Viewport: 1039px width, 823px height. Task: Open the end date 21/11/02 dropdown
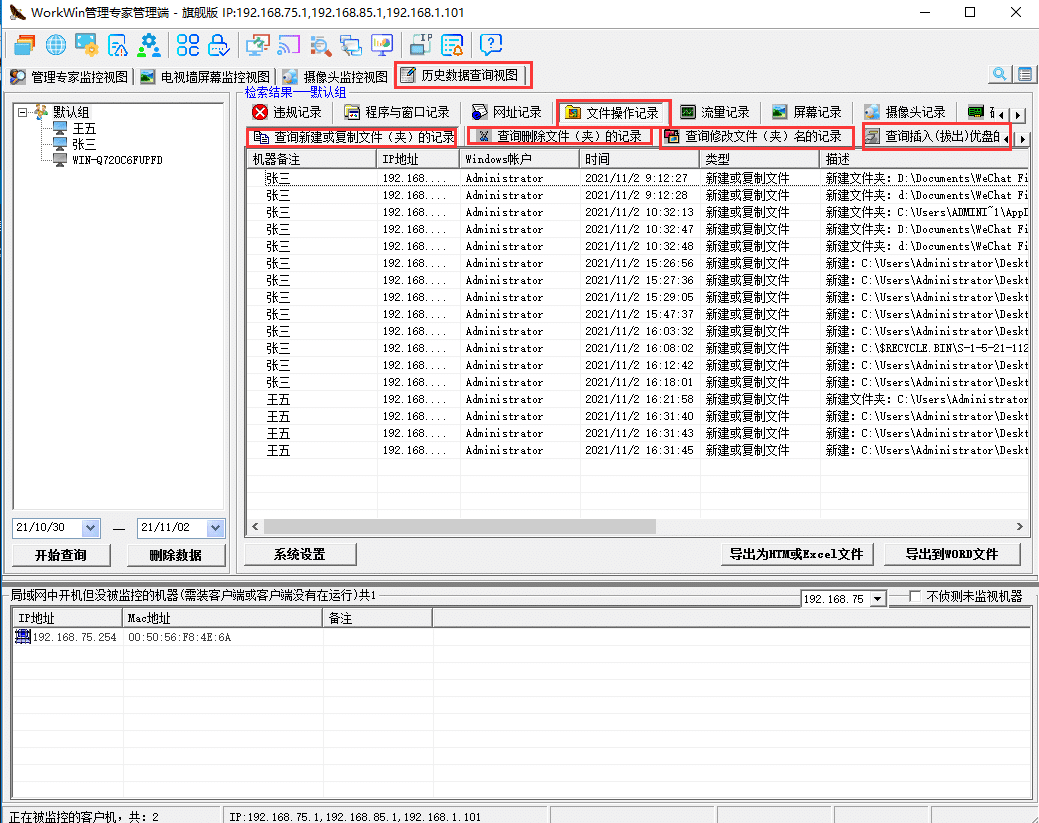pyautogui.click(x=215, y=528)
